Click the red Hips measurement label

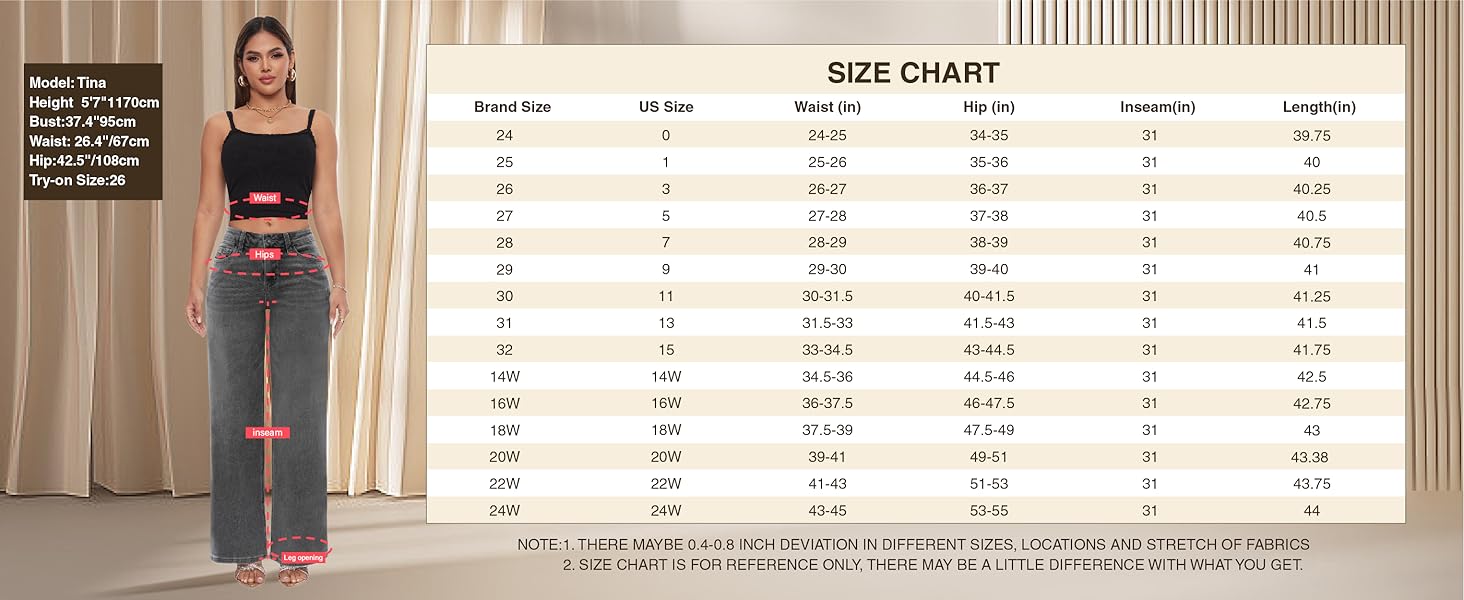click(x=264, y=255)
